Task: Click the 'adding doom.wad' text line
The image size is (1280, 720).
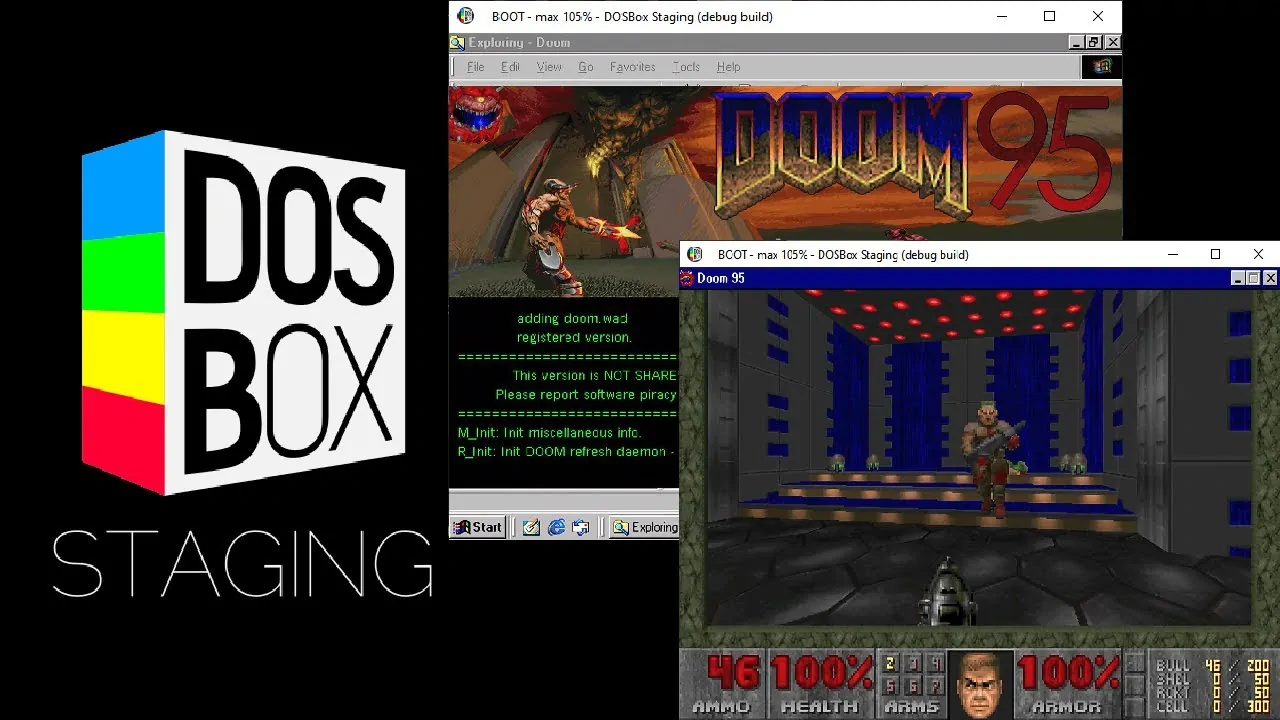Action: tap(572, 319)
